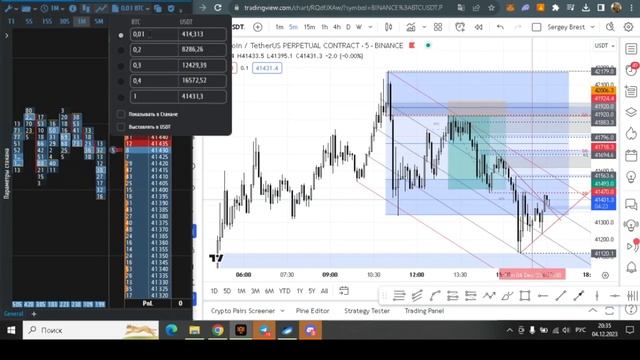
Task: Open the USDT currency dropdown
Action: pyautogui.click(x=604, y=46)
